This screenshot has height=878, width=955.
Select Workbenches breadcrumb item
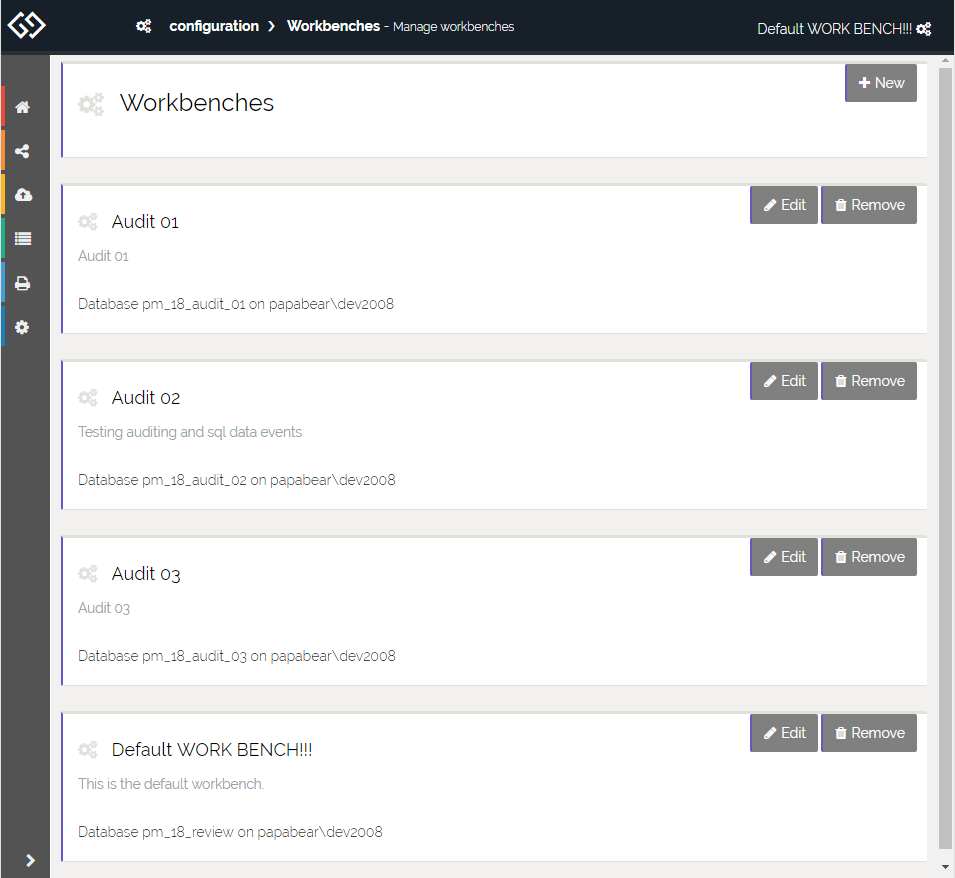tap(333, 26)
